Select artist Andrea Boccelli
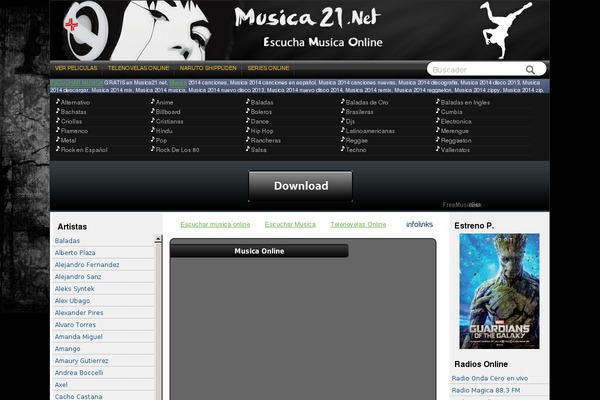Image resolution: width=600 pixels, height=400 pixels. point(79,373)
